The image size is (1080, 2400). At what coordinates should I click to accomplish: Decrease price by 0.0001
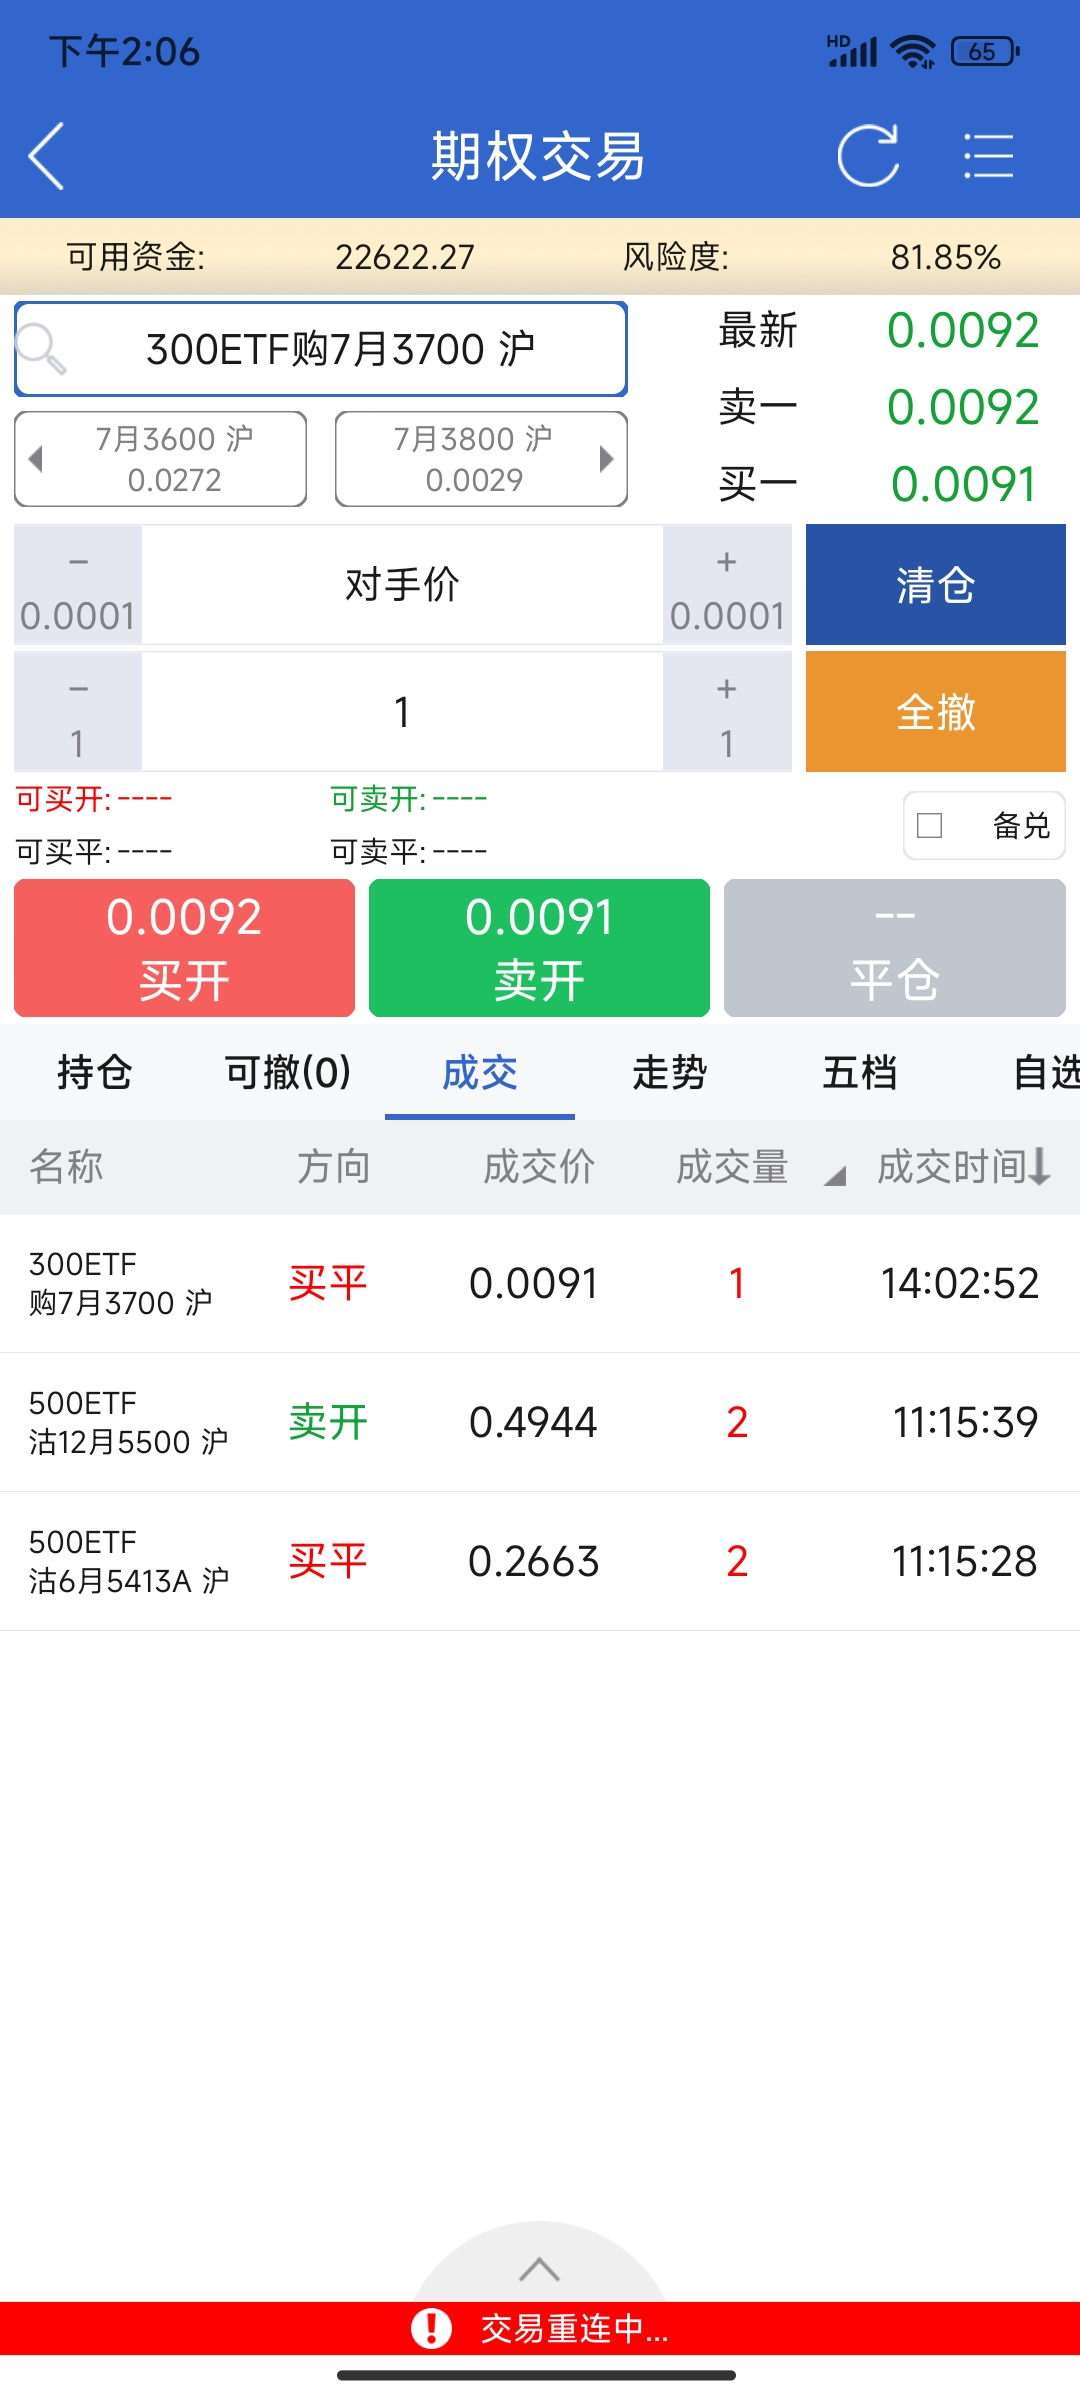tap(78, 586)
